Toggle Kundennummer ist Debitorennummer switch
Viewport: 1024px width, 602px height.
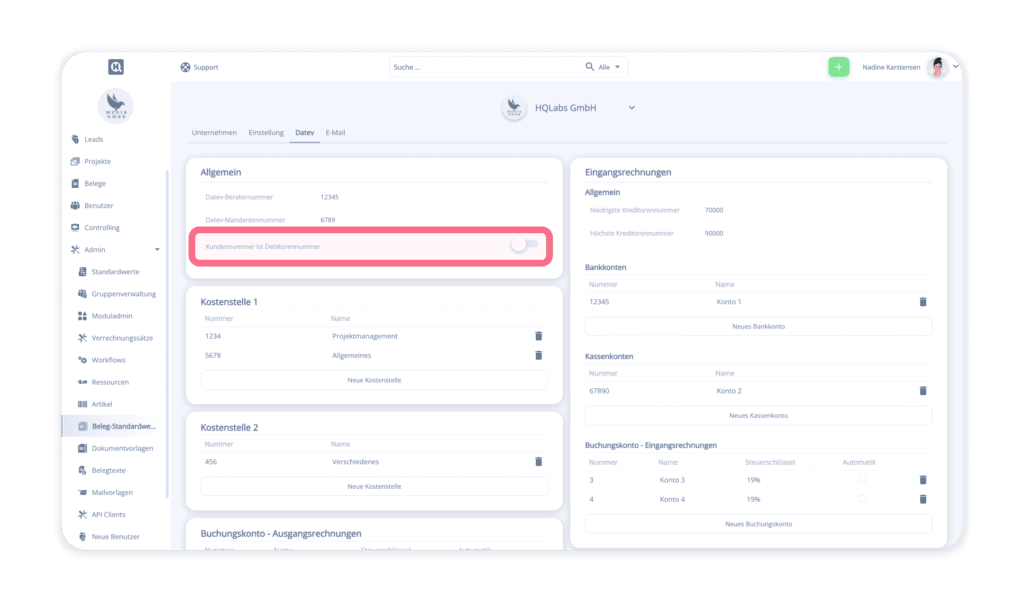tap(524, 245)
